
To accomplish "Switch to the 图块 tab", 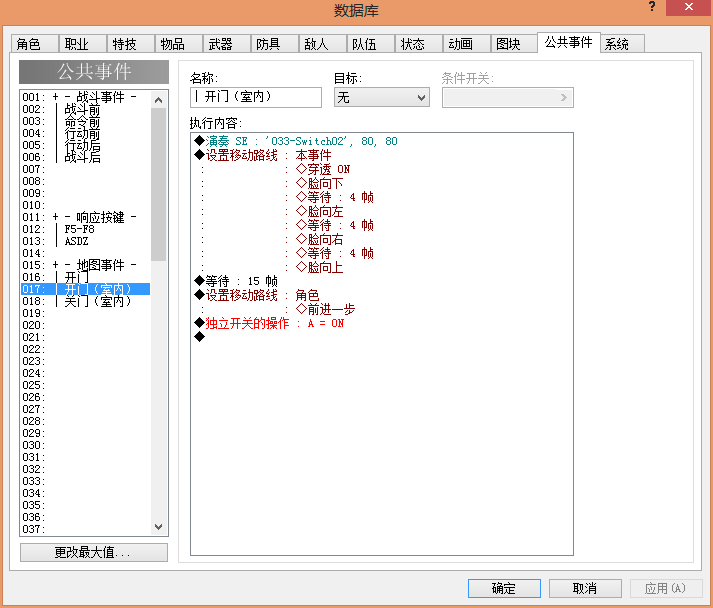I will pos(515,44).
